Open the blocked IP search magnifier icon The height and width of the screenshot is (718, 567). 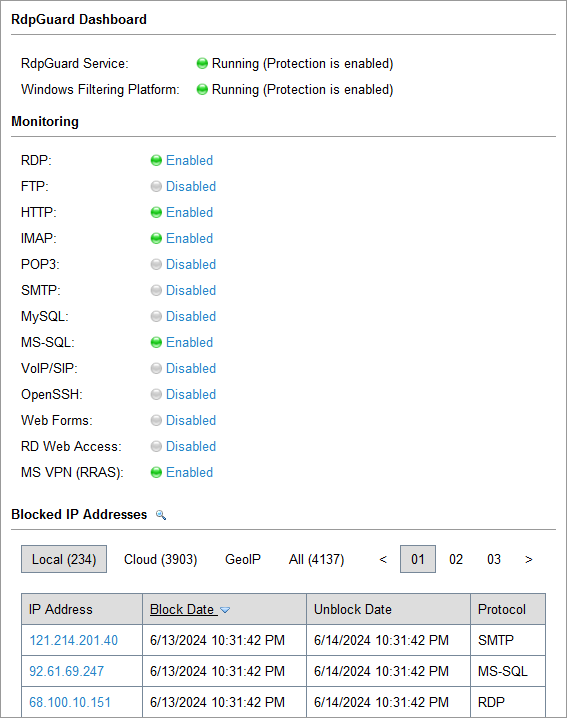click(161, 515)
